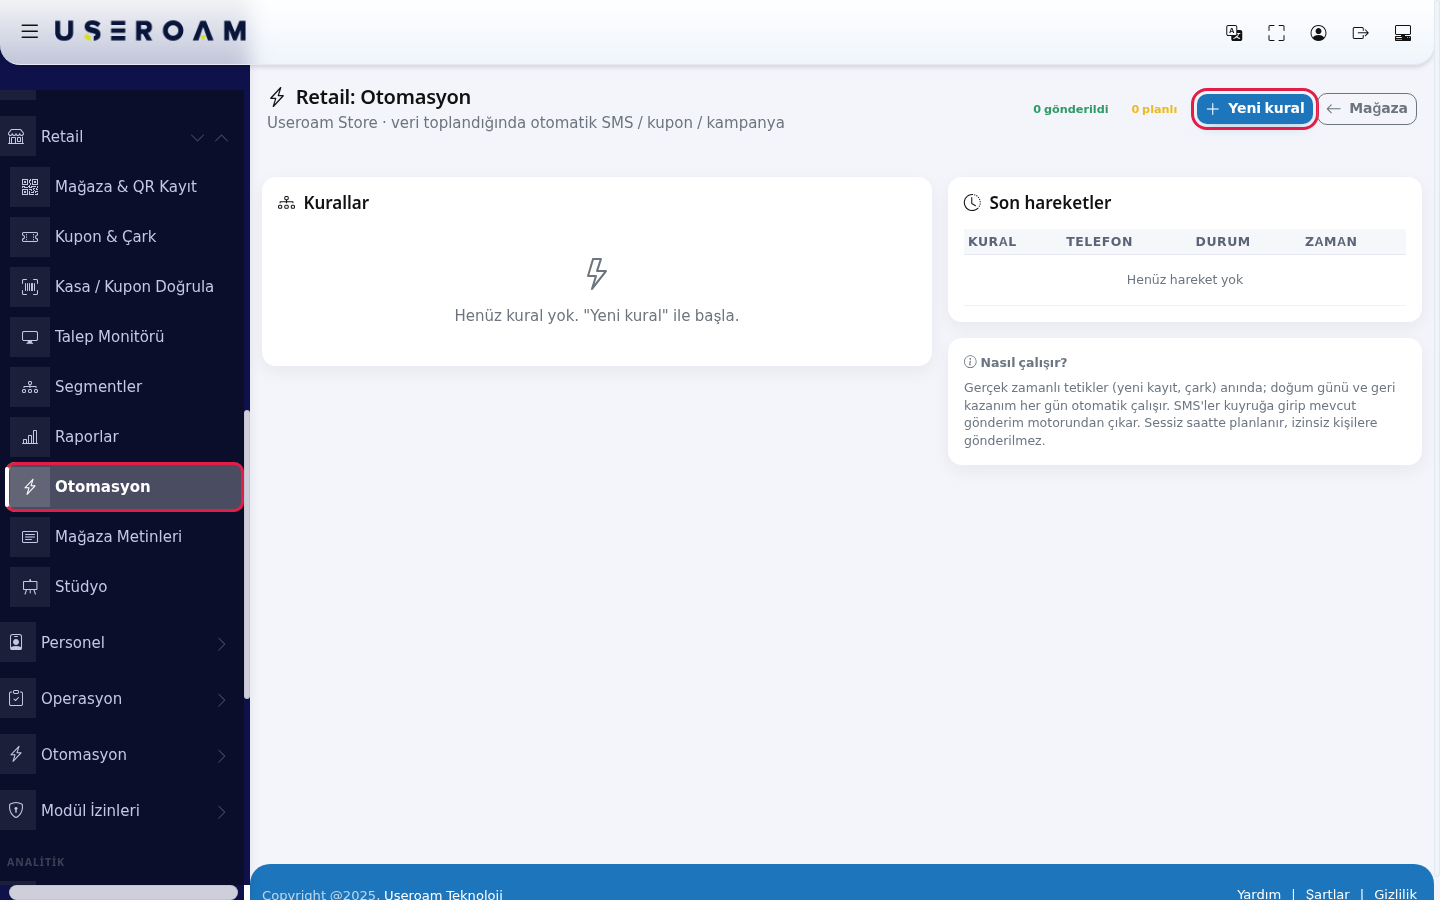
Task: Click the DURUM column header
Action: coord(1223,242)
